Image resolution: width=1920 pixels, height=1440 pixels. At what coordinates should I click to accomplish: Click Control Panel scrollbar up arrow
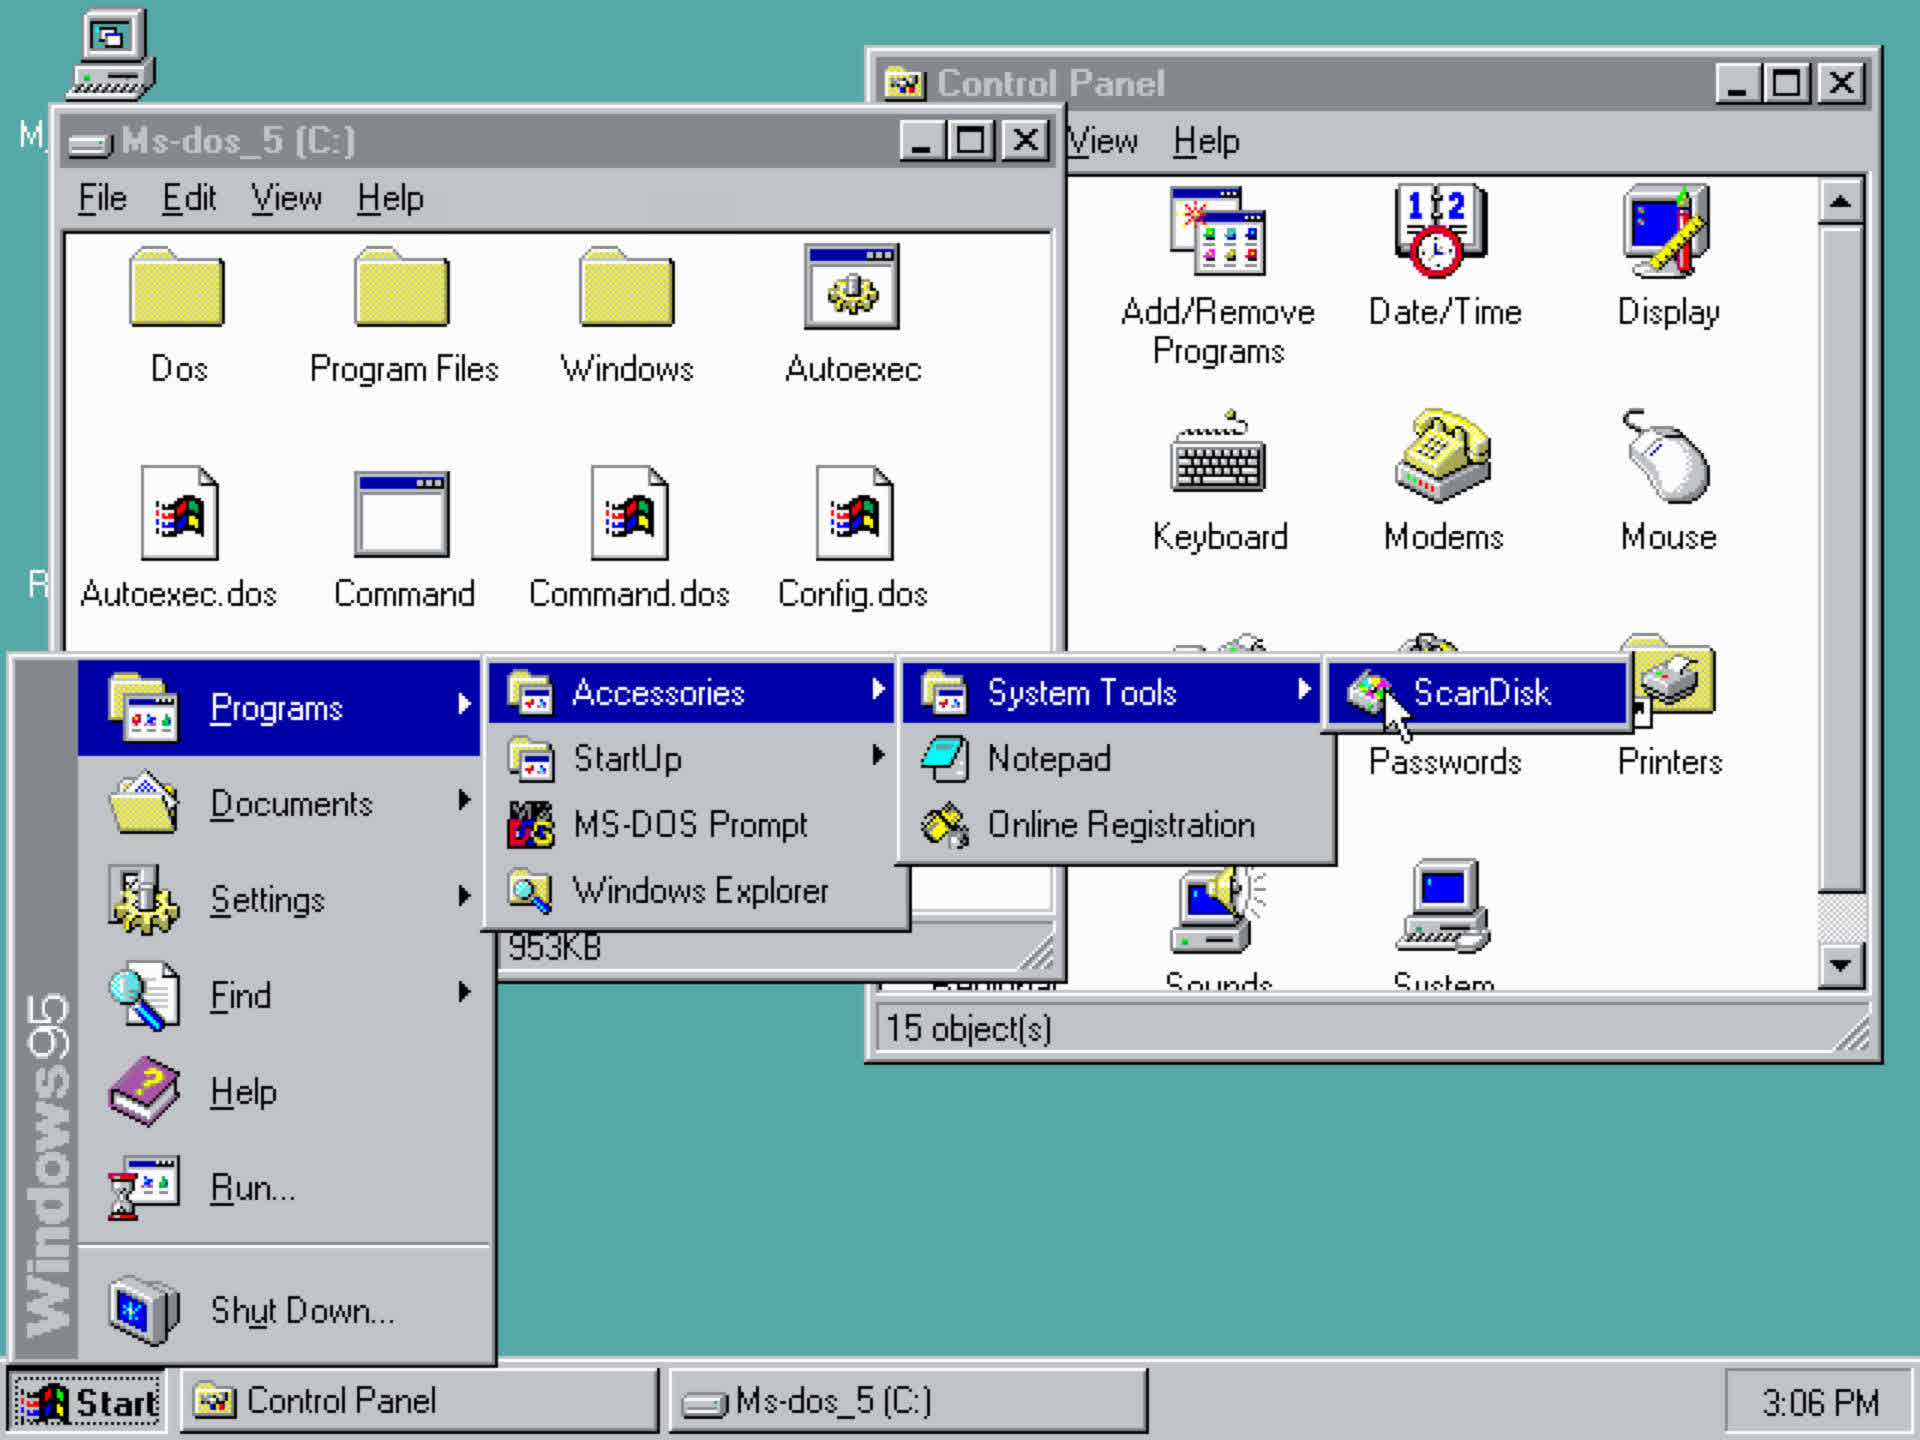[1840, 202]
